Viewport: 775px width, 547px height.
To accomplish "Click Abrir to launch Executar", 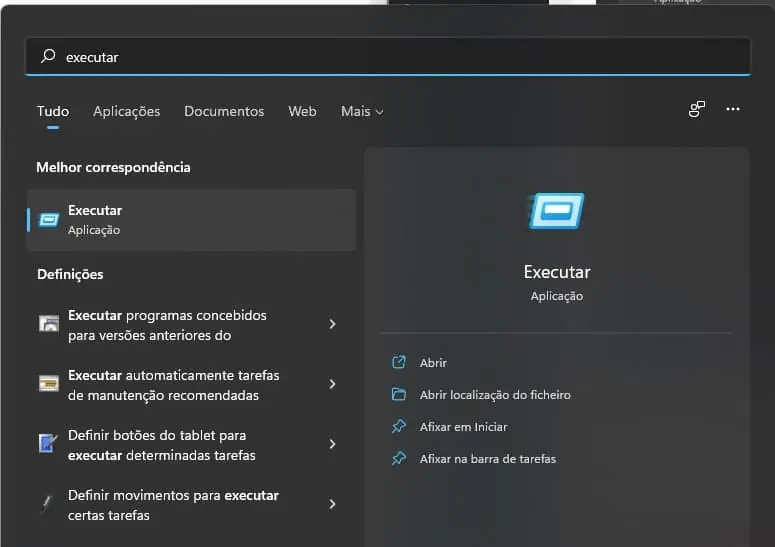I will (433, 363).
